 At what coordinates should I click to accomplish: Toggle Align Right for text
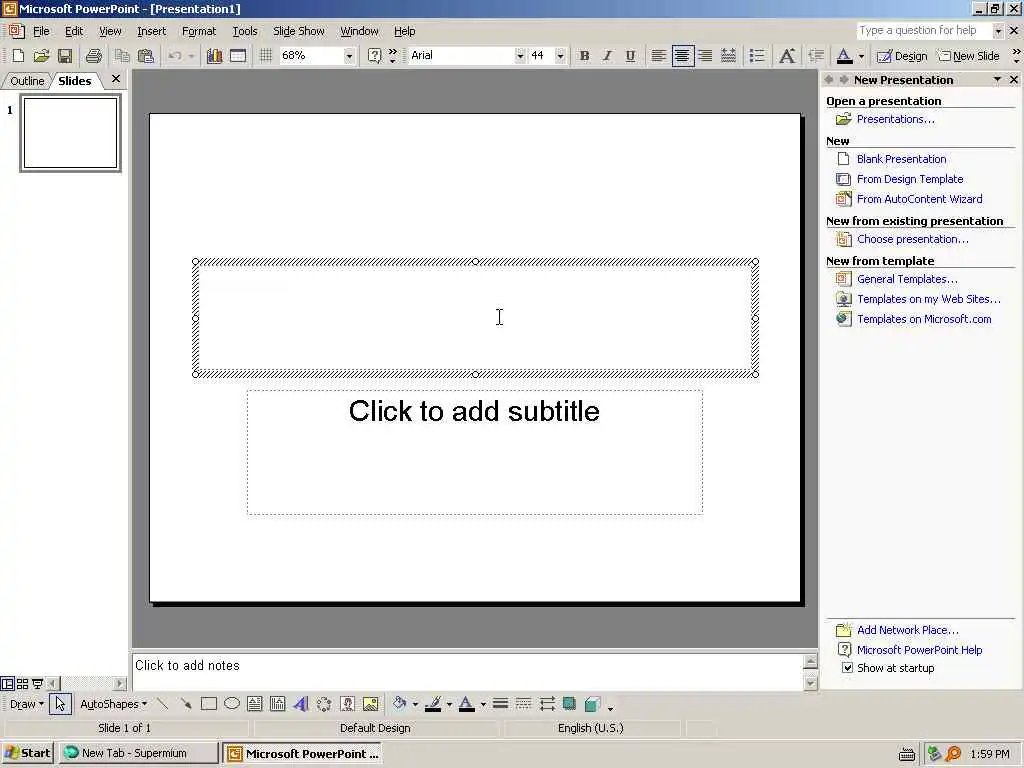(705, 56)
